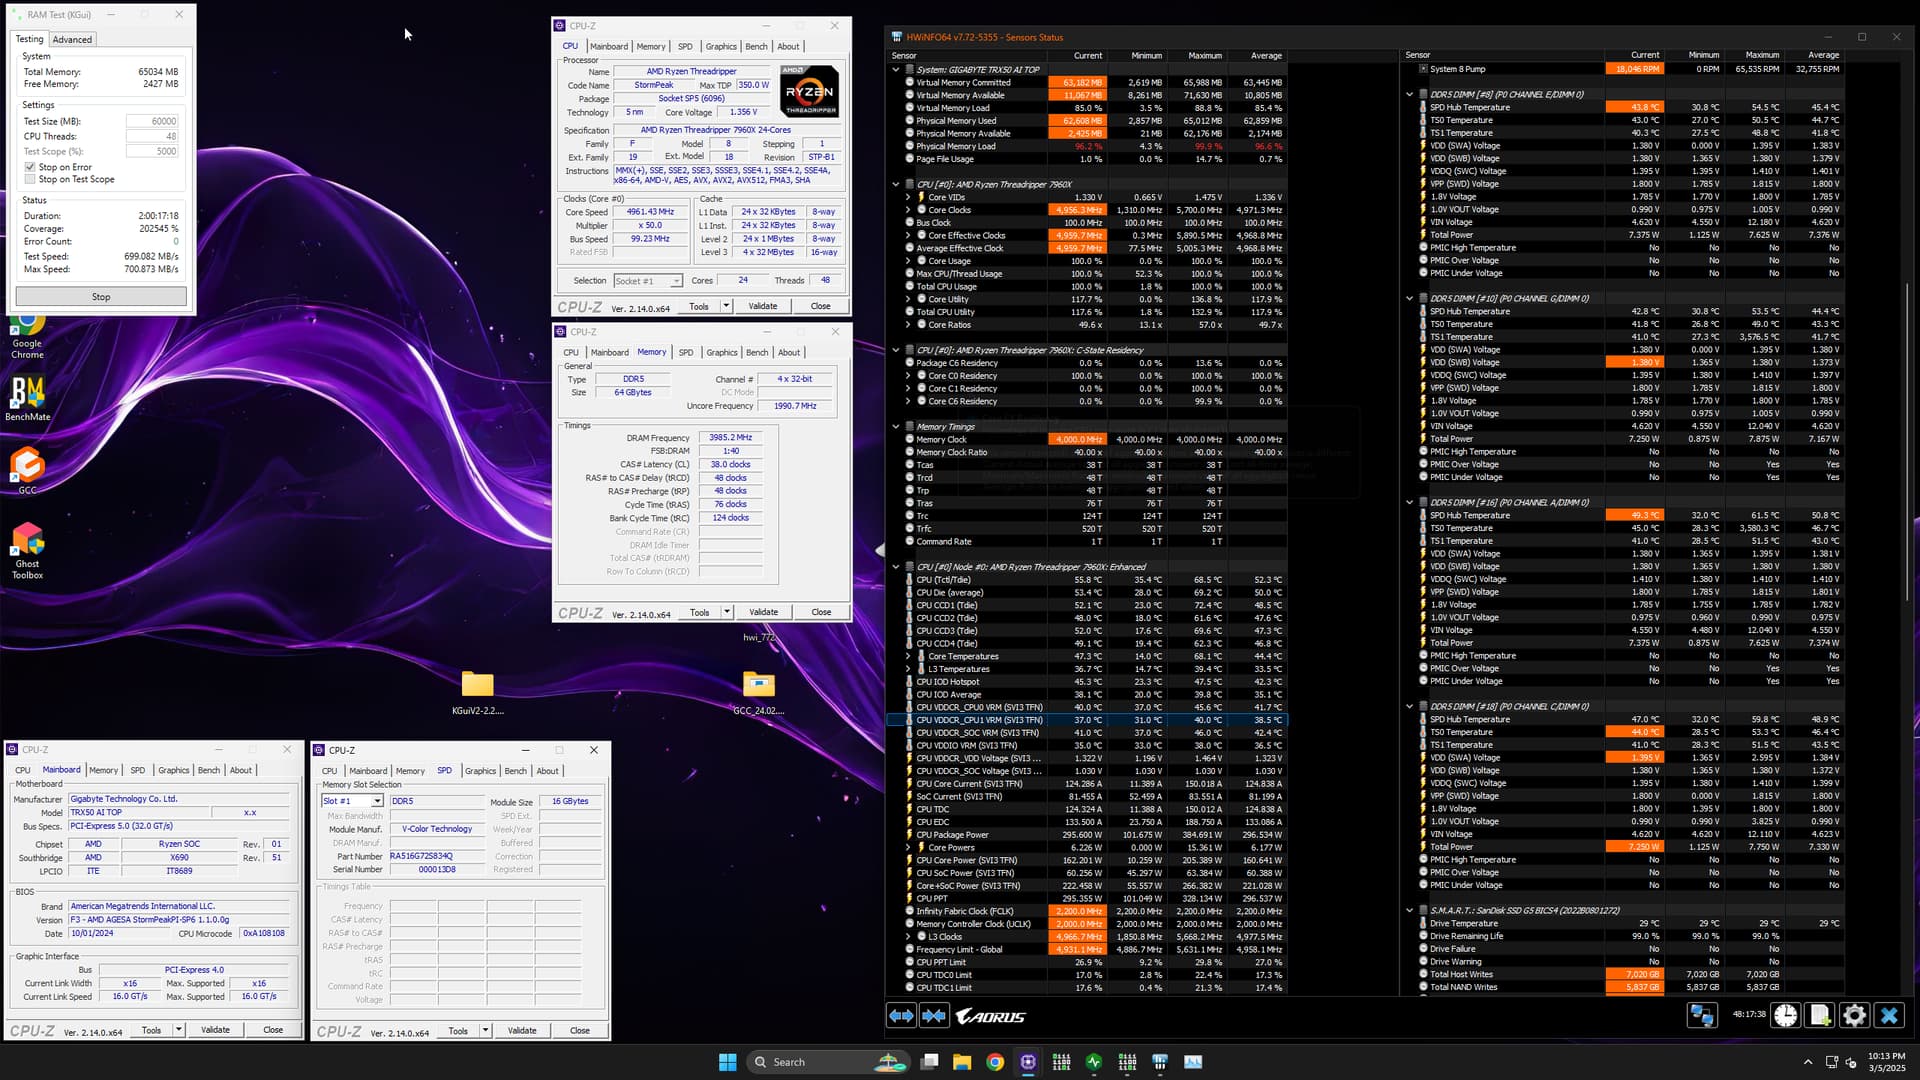Uncheck Stop on Error checkbox

(x=30, y=167)
